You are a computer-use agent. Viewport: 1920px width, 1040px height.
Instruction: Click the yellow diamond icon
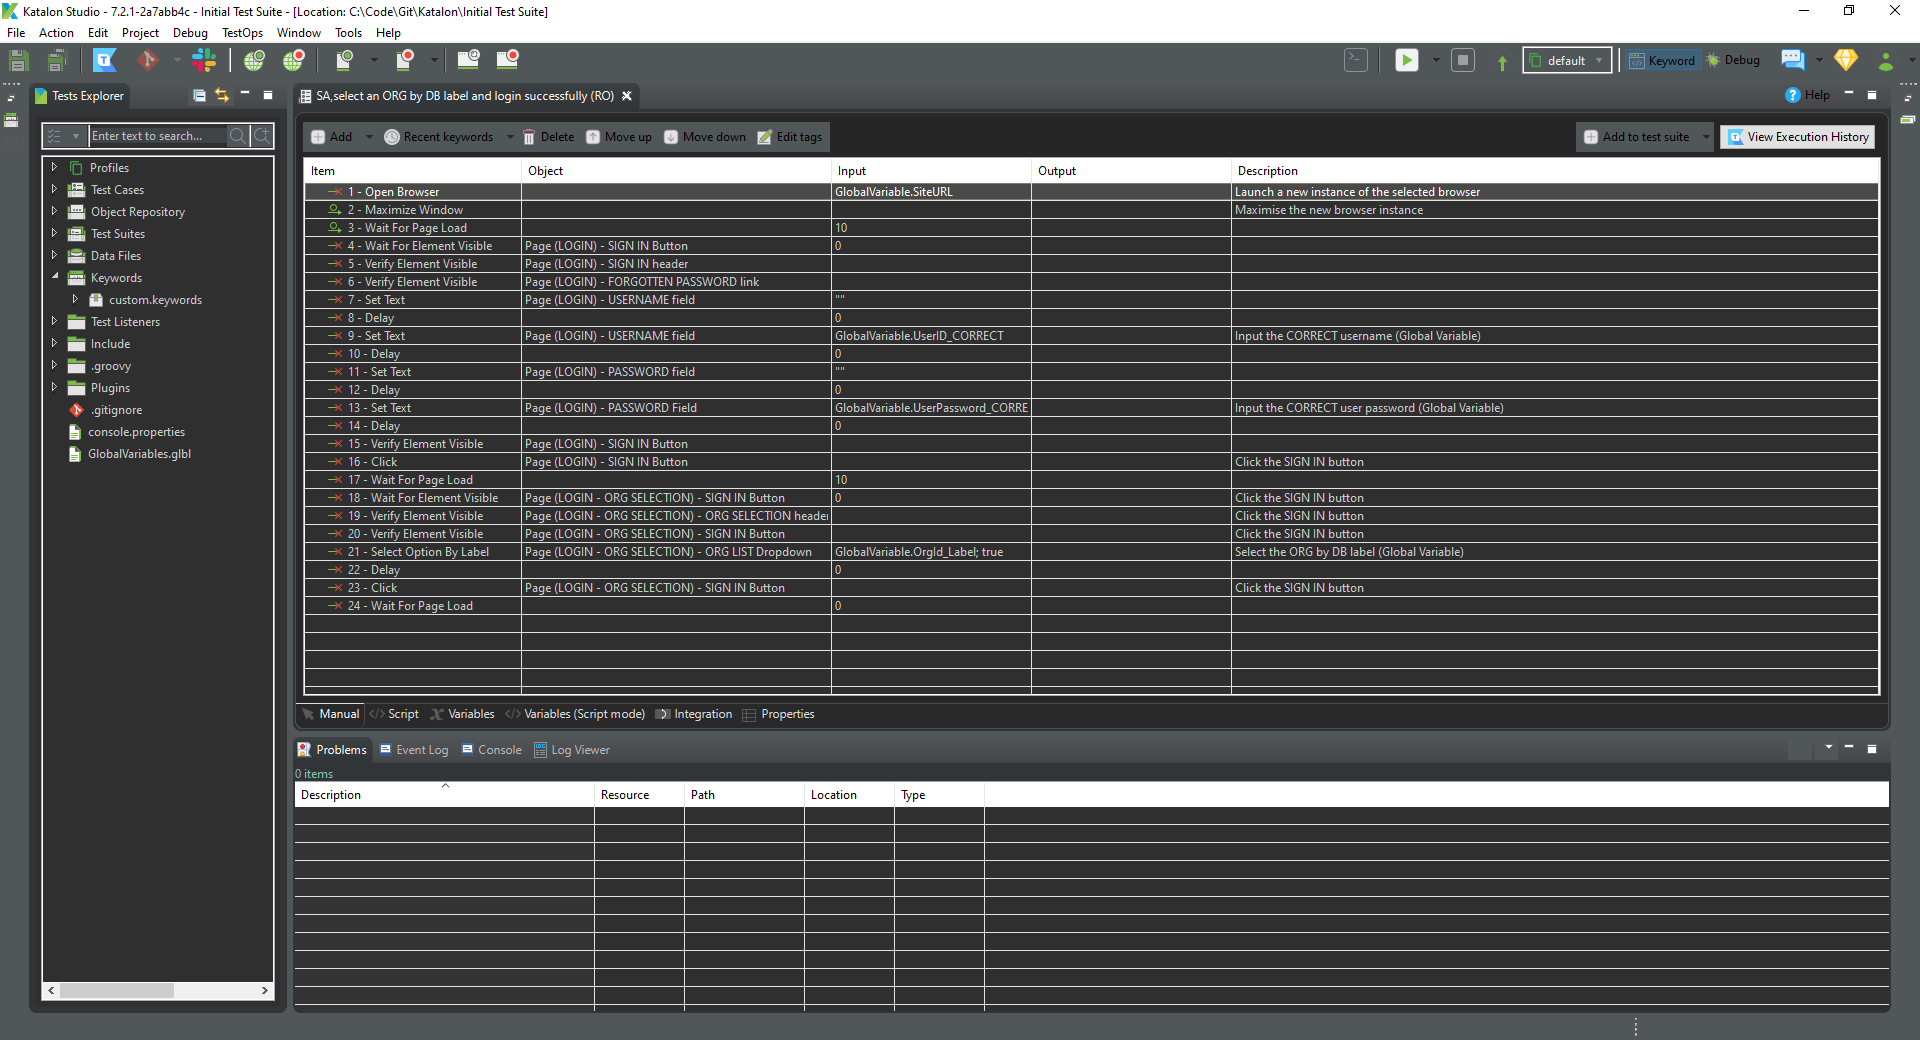click(1846, 60)
